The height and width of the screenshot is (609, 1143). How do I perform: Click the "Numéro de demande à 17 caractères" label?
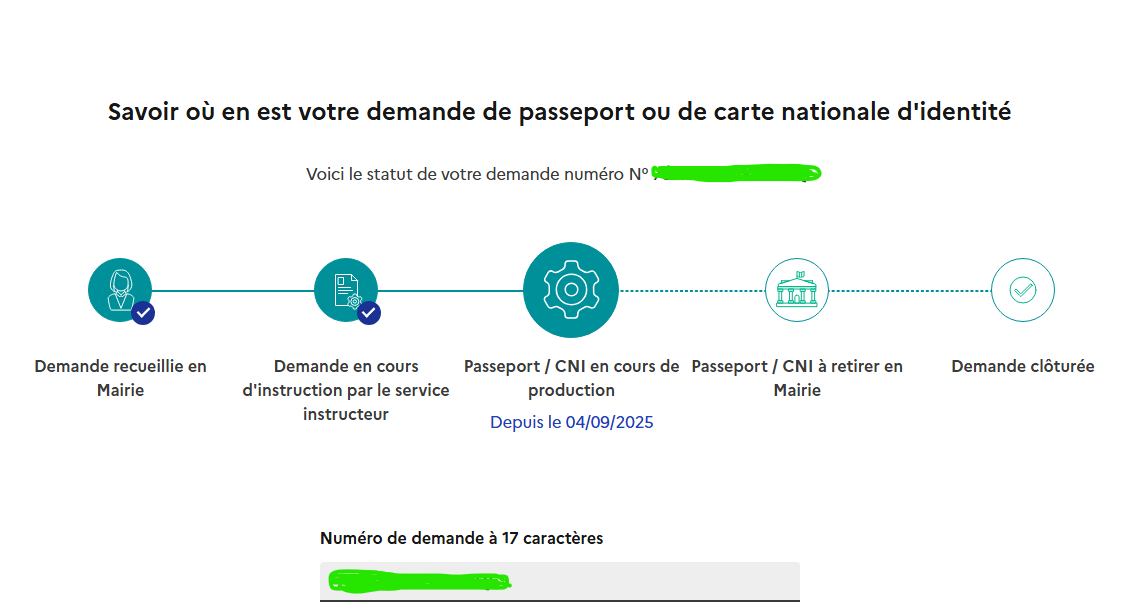coord(461,538)
